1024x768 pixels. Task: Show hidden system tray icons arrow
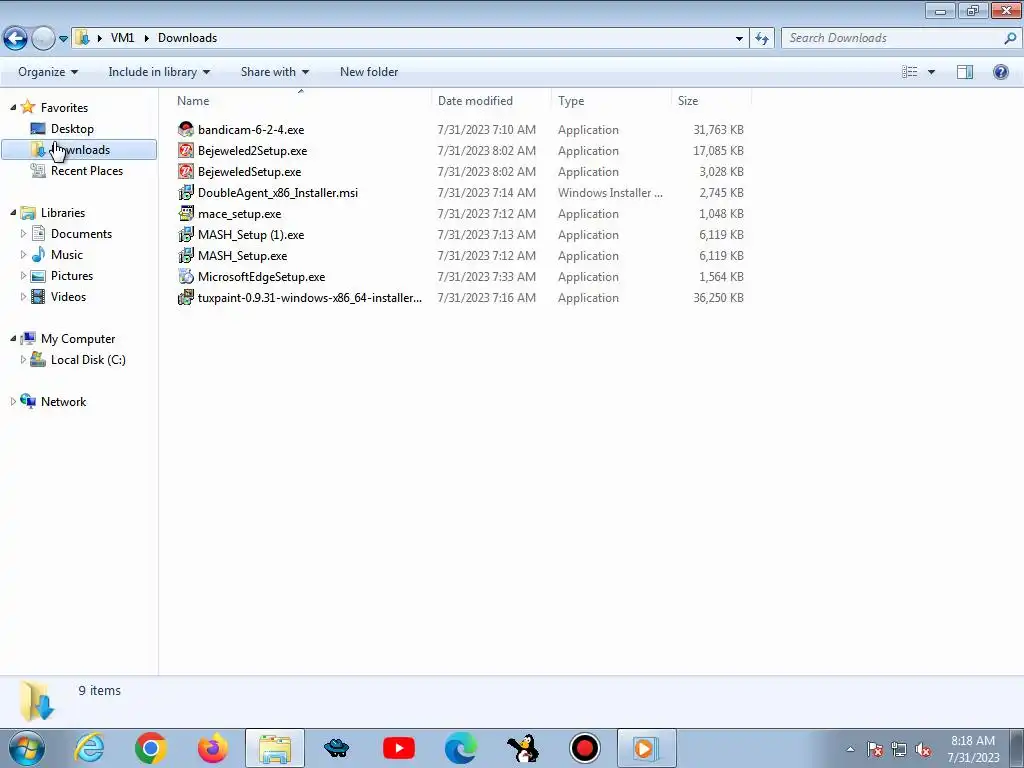coord(850,749)
